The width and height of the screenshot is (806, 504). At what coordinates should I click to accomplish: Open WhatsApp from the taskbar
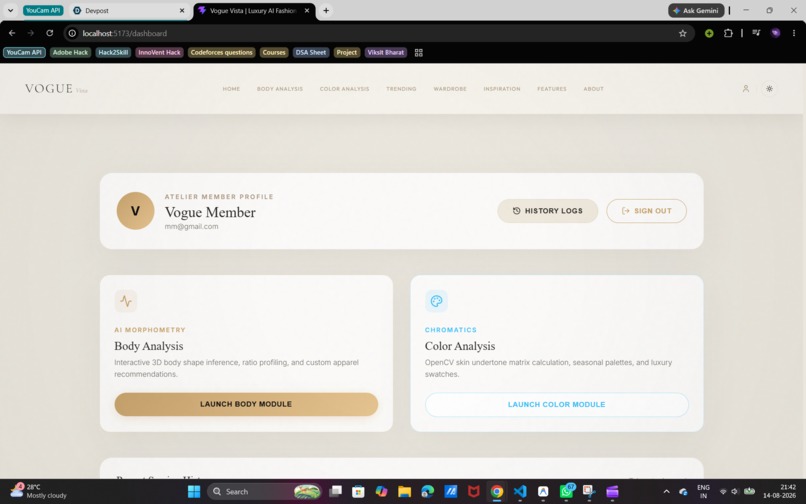pyautogui.click(x=566, y=492)
